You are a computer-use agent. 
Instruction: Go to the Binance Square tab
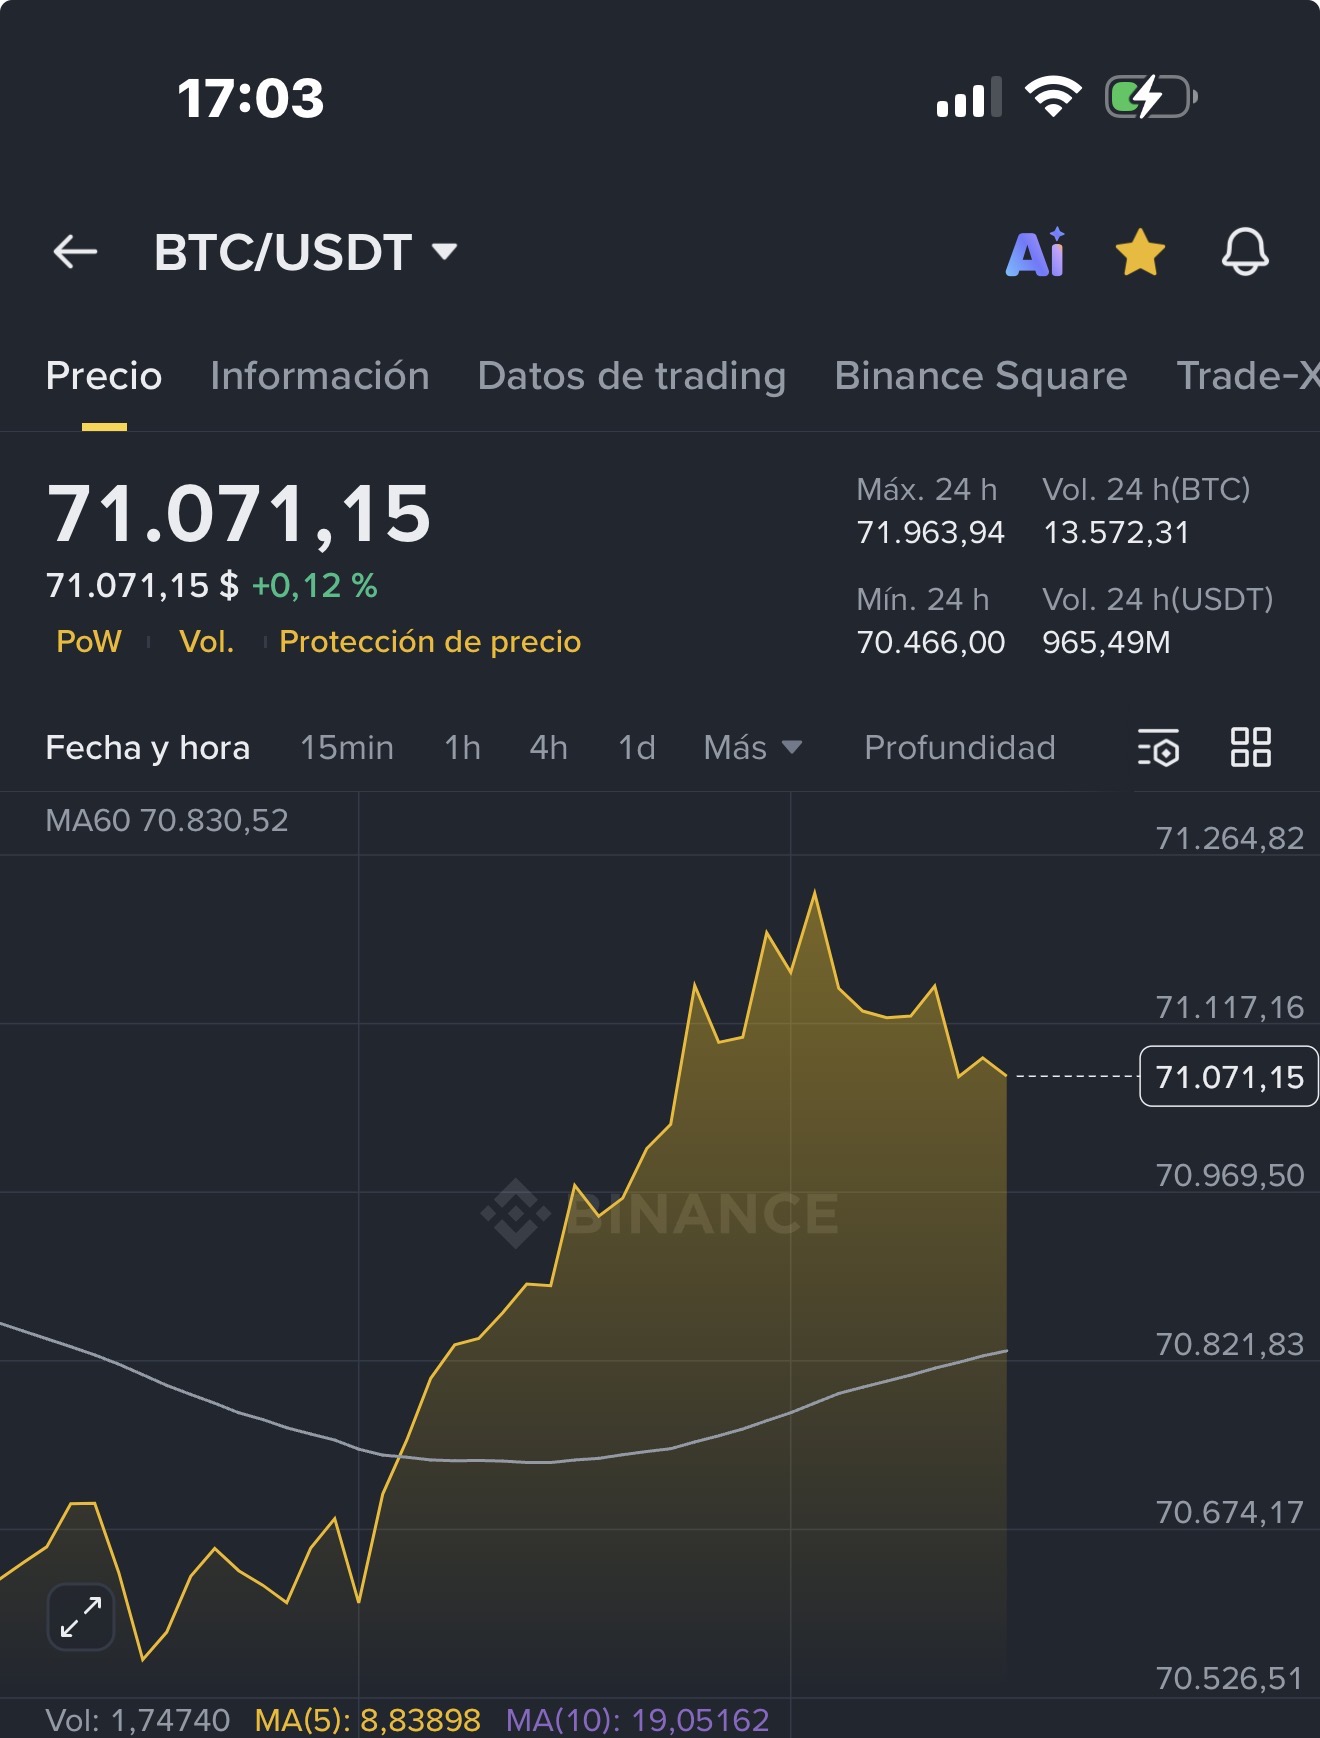pos(981,376)
